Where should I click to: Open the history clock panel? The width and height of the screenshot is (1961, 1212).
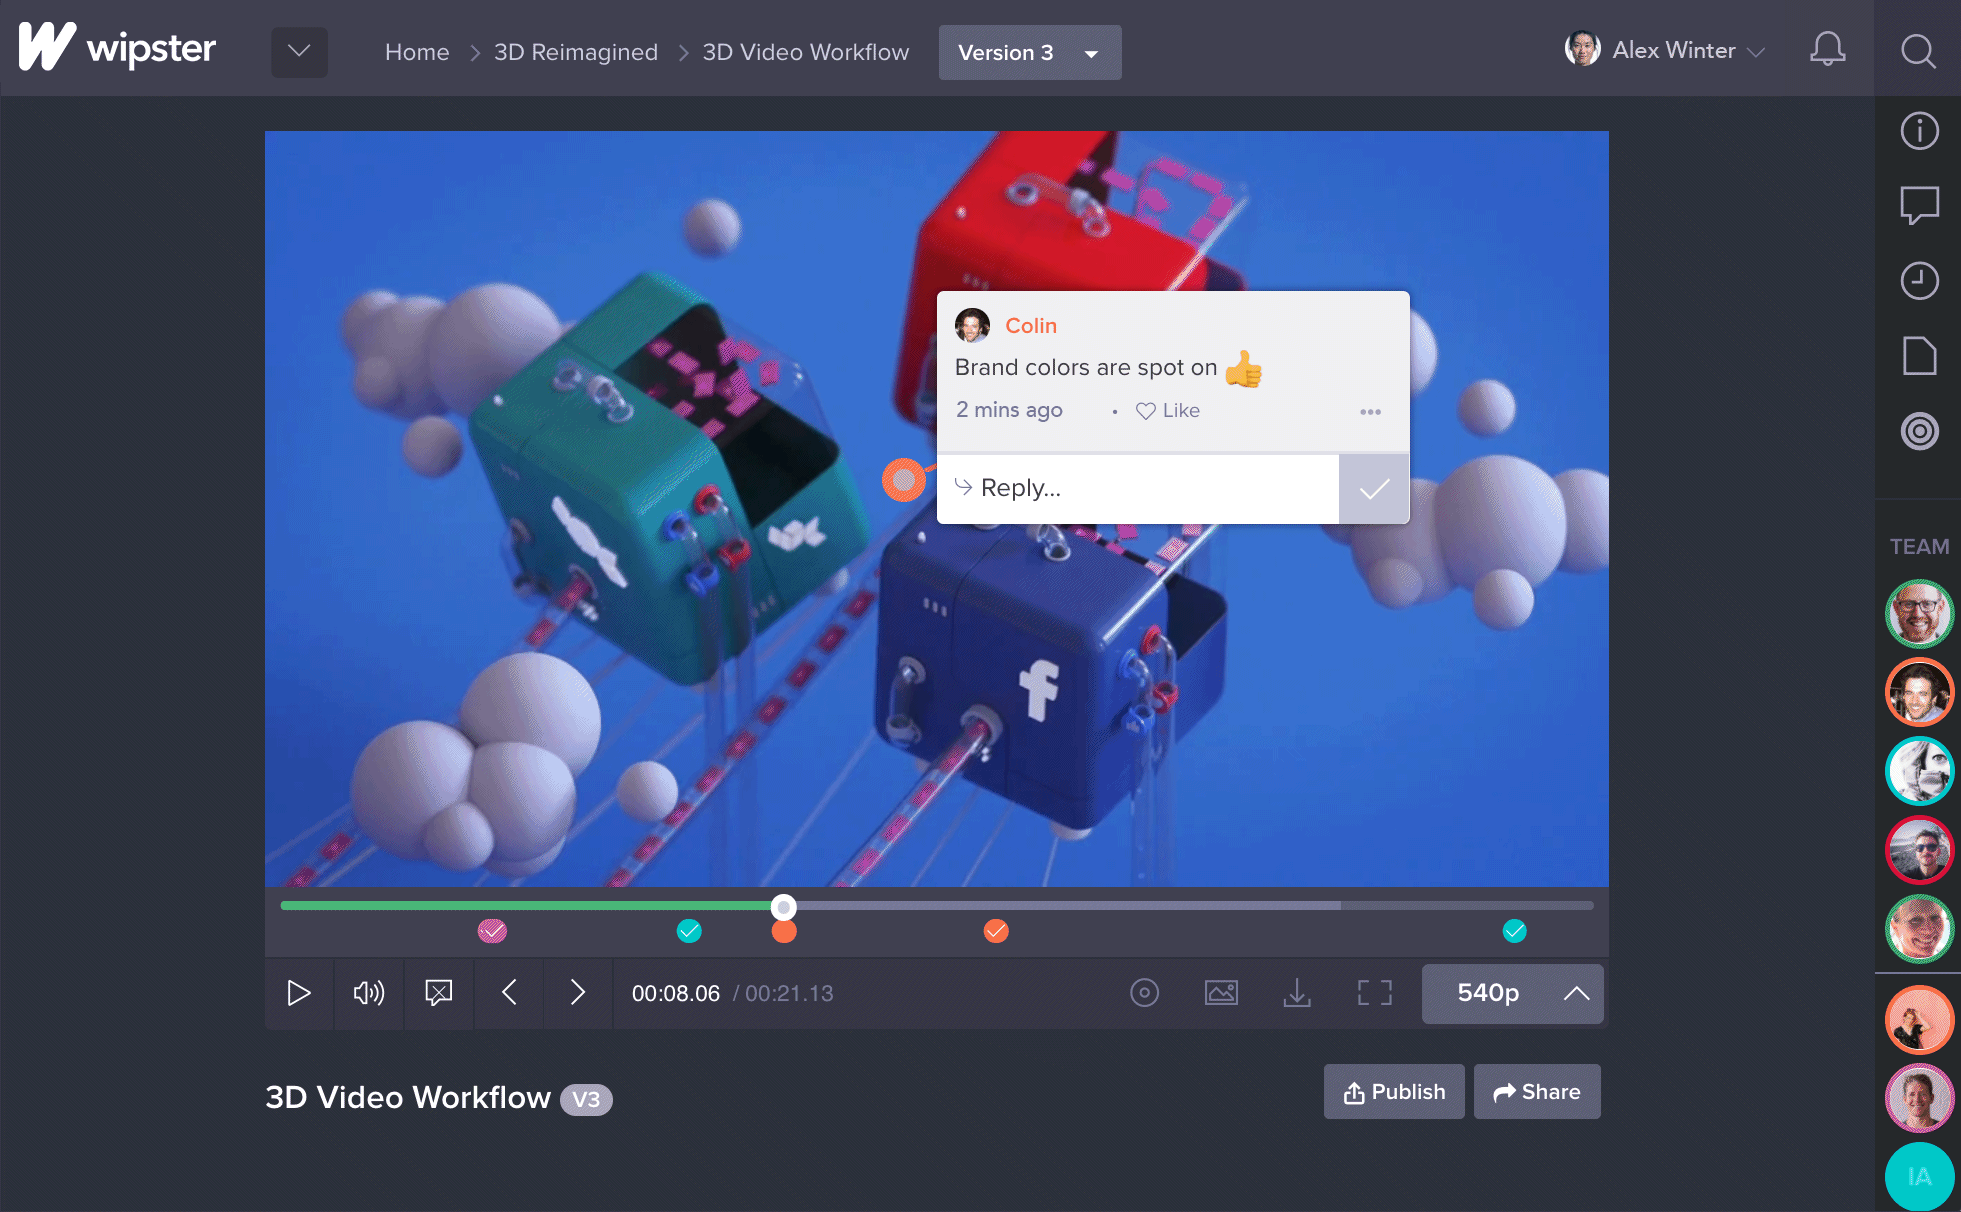tap(1919, 281)
